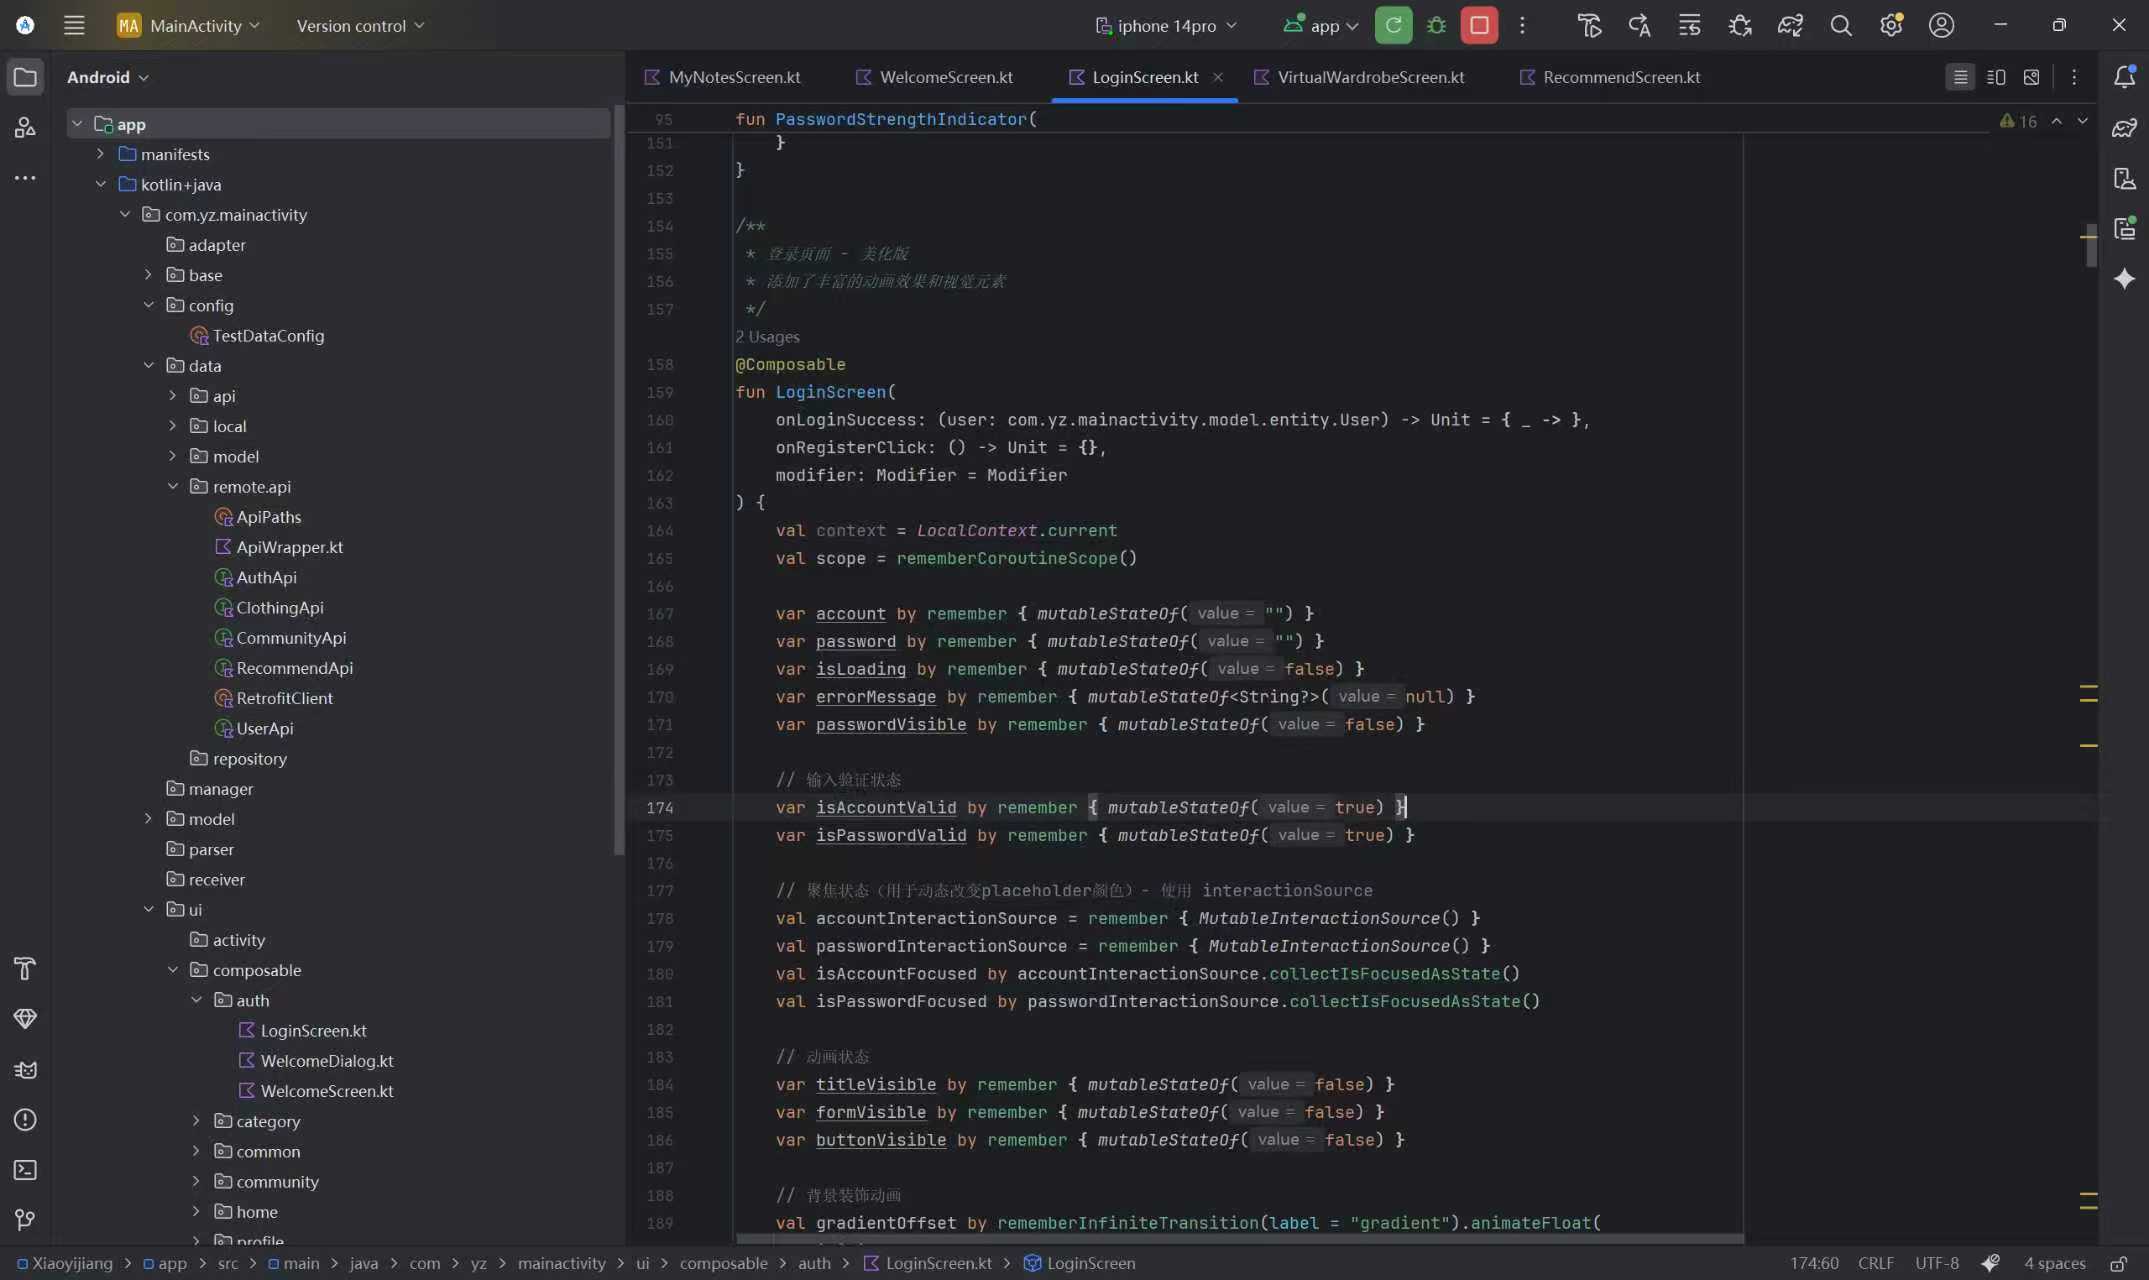2149x1280 pixels.
Task: Expand the manifests folder
Action: [100, 154]
